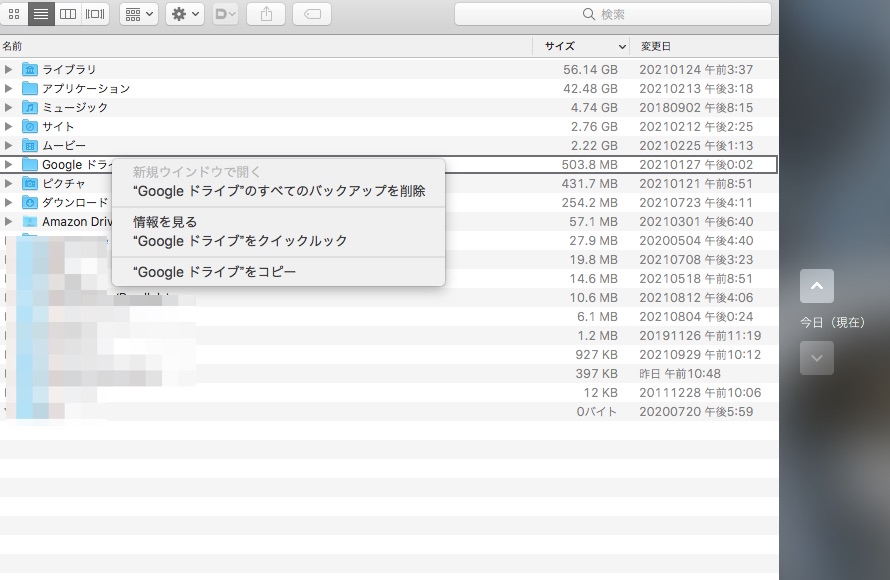Expand the アプリケーション folder
Image resolution: width=890 pixels, height=580 pixels.
pos(8,89)
